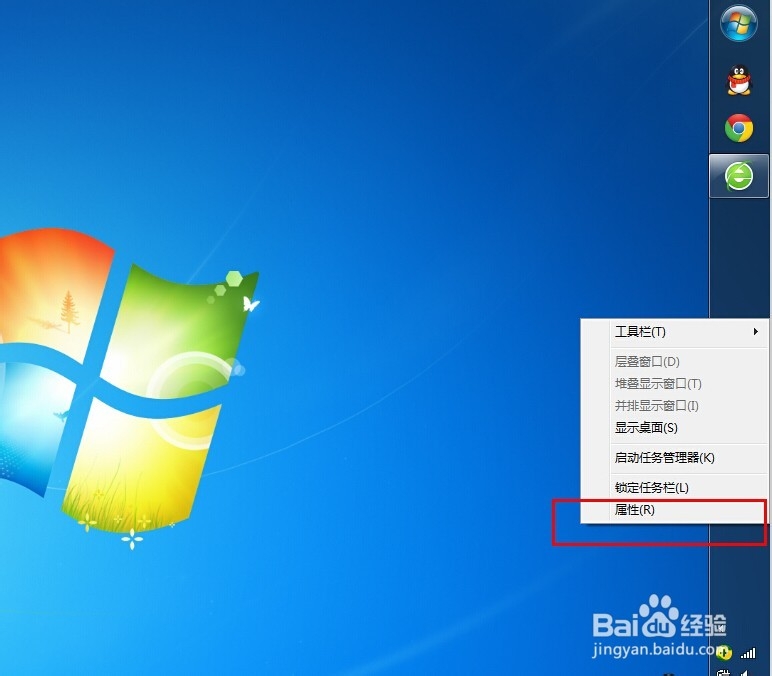
Task: Select 层叠窗口(D) menu entry
Action: click(x=675, y=361)
